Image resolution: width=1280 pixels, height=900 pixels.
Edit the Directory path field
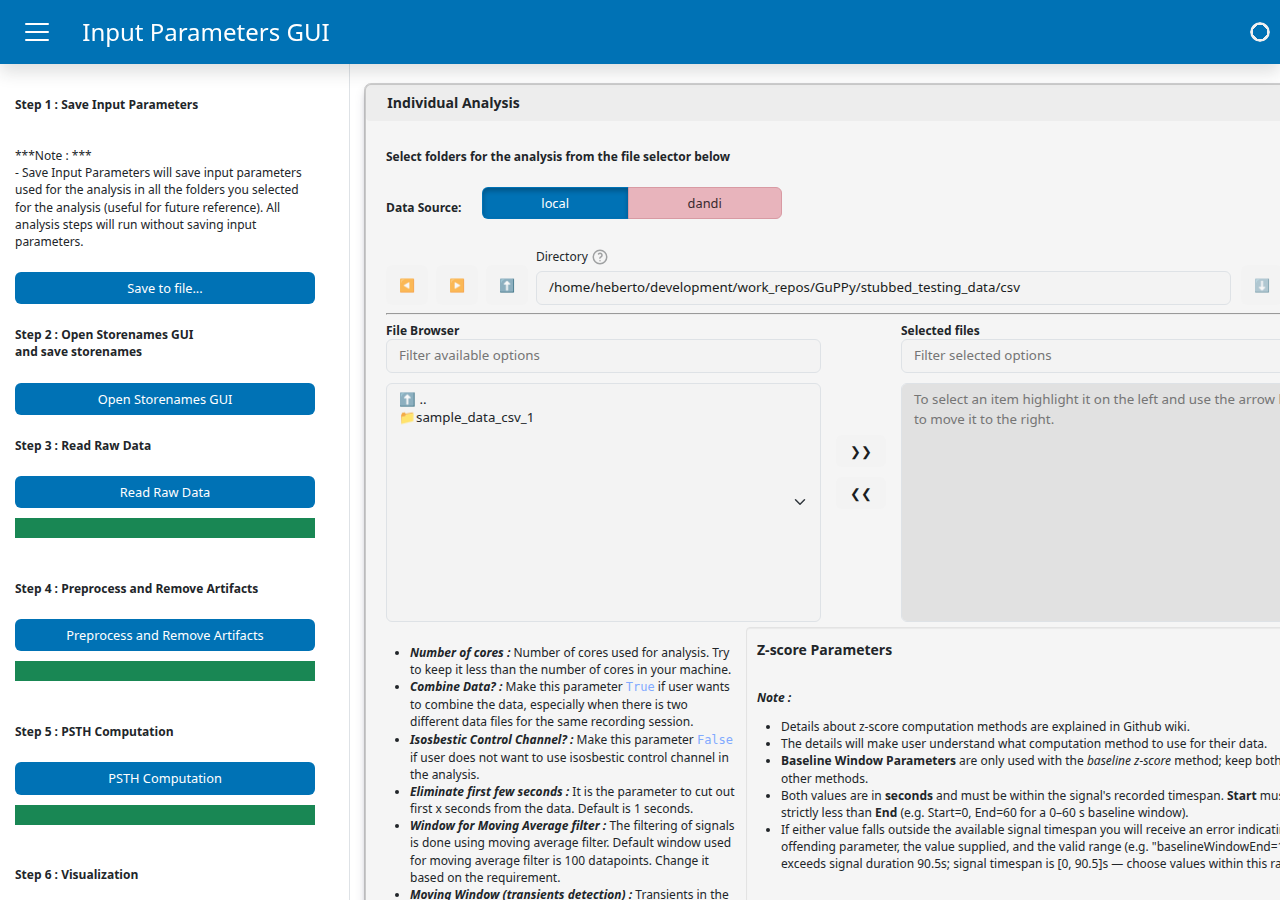(x=883, y=288)
